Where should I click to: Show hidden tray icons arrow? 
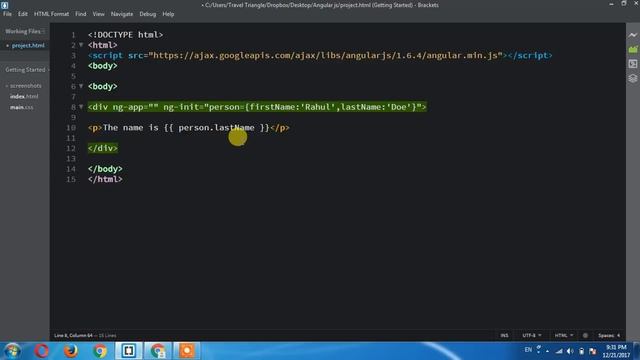[x=547, y=351]
